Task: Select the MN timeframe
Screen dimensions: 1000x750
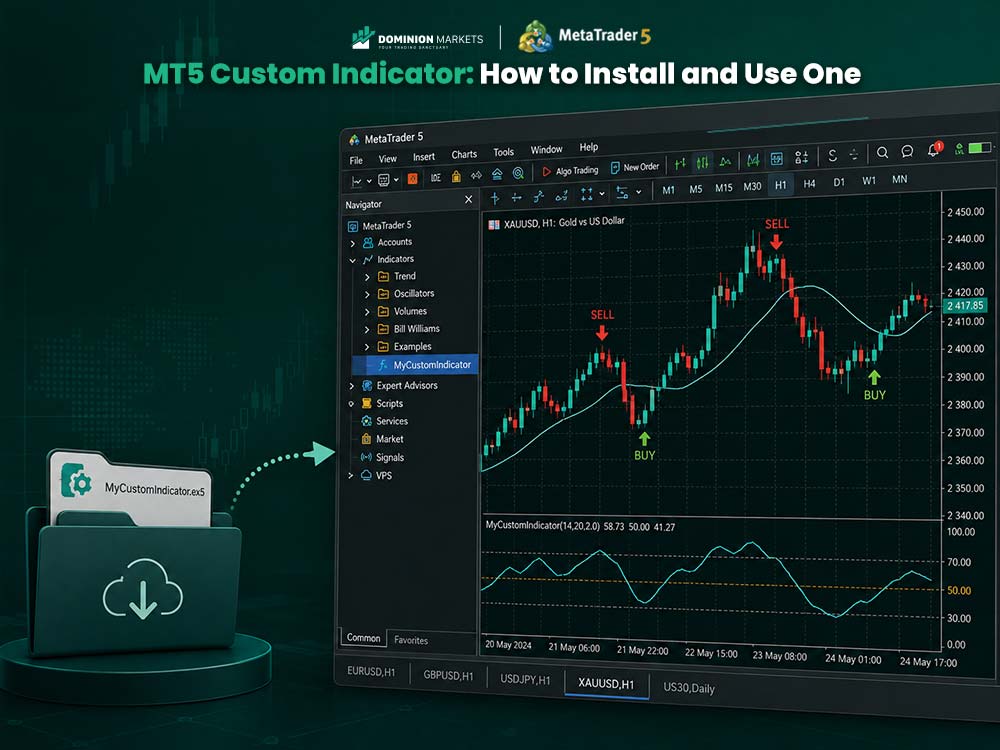Action: [899, 179]
